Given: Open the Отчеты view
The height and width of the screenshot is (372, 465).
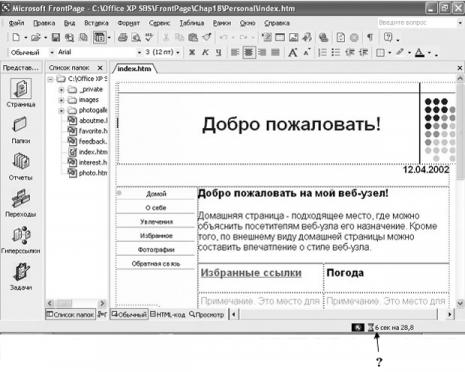Looking at the screenshot, I should pos(21,167).
